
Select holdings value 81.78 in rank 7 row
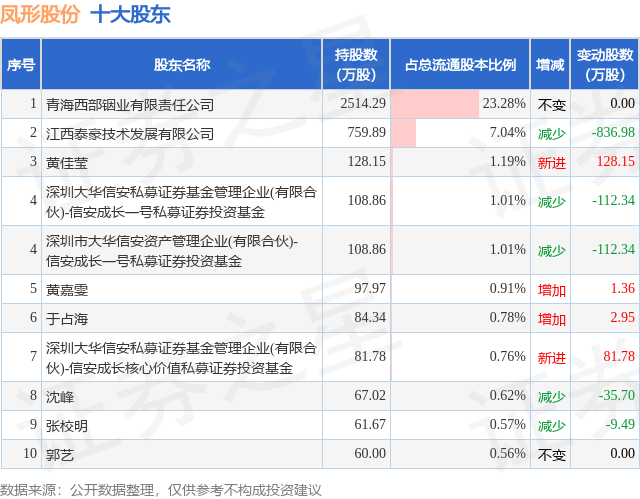tap(370, 356)
